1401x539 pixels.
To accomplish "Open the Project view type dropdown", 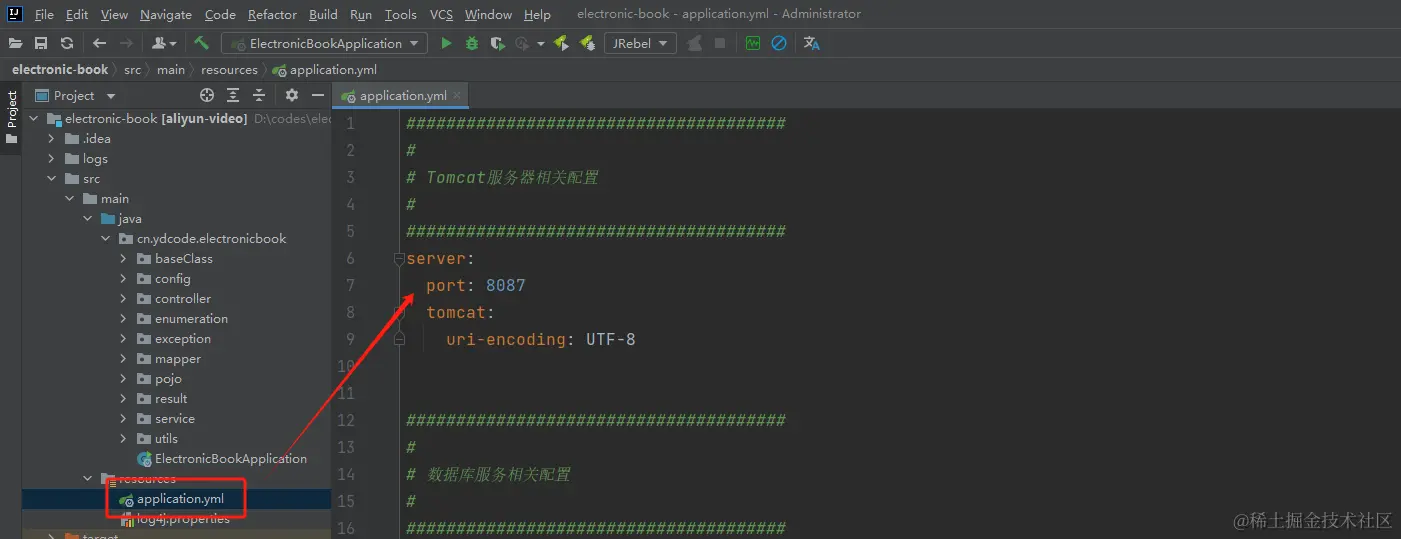I will 76,96.
